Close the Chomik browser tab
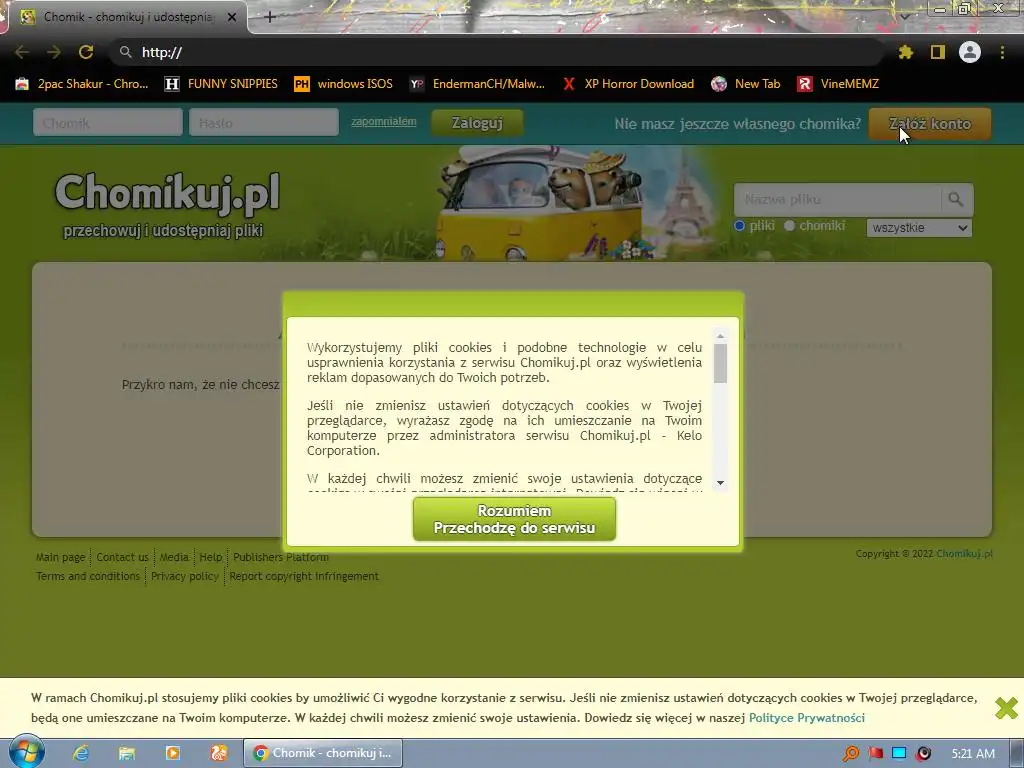The image size is (1024, 768). tap(232, 17)
